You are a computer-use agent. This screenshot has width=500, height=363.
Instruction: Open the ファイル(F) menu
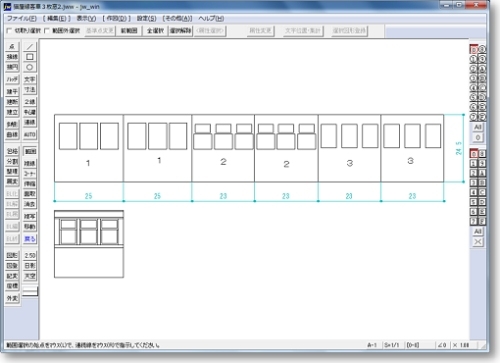point(22,18)
